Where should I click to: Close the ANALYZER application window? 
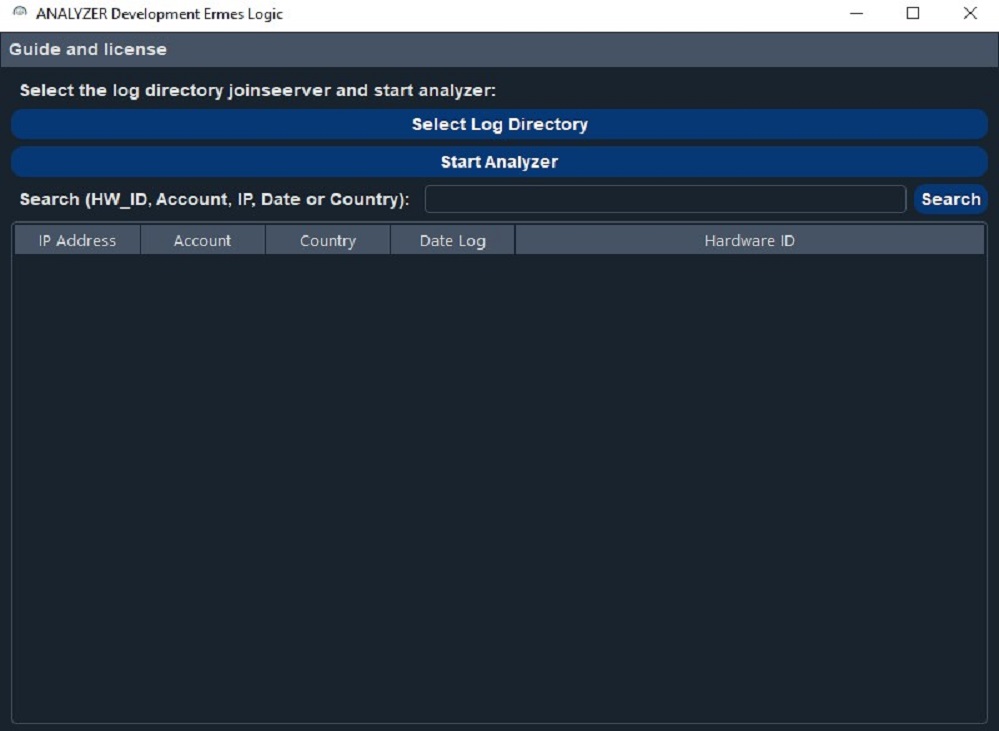[970, 14]
